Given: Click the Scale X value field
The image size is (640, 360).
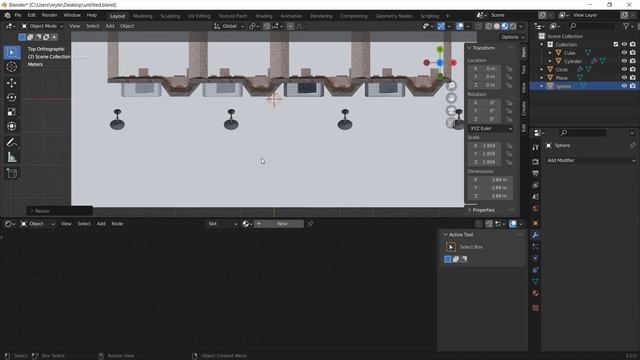Looking at the screenshot, I should (485, 146).
